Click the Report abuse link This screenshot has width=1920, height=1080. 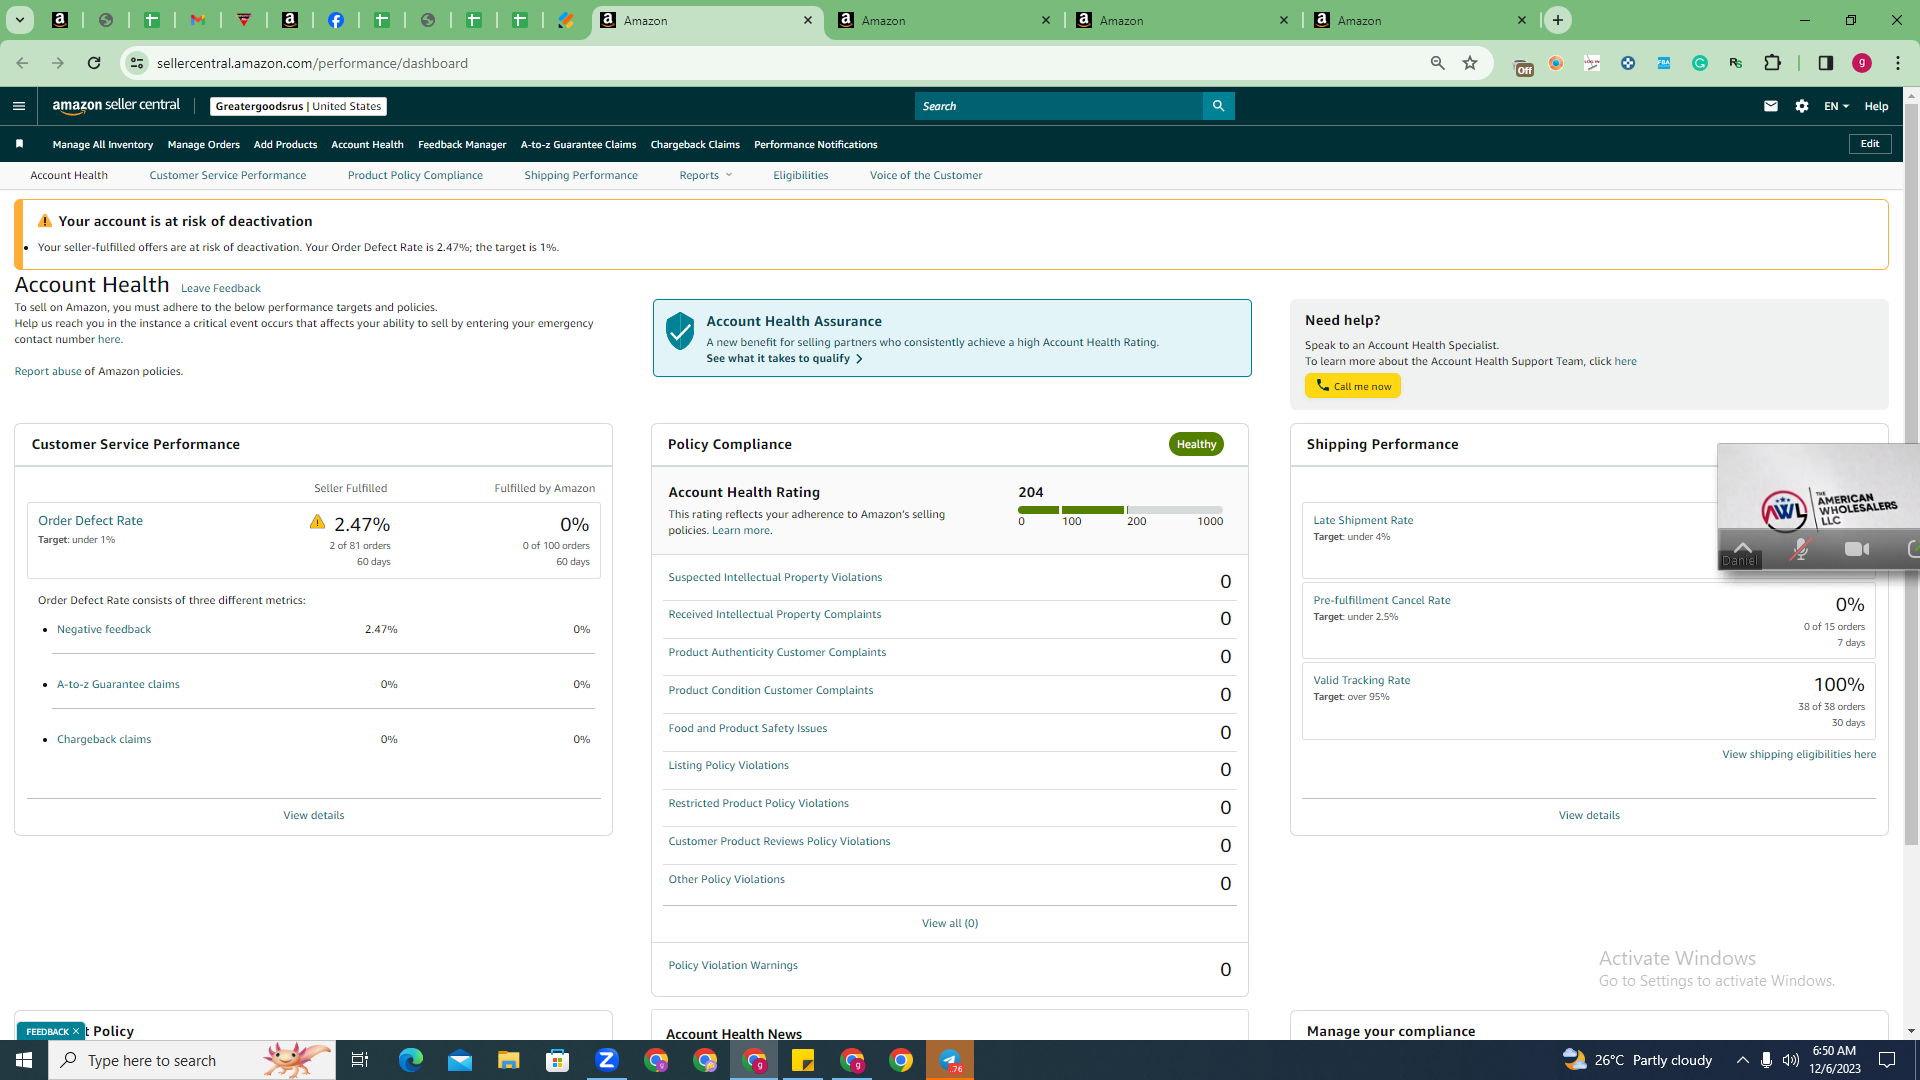pyautogui.click(x=48, y=371)
